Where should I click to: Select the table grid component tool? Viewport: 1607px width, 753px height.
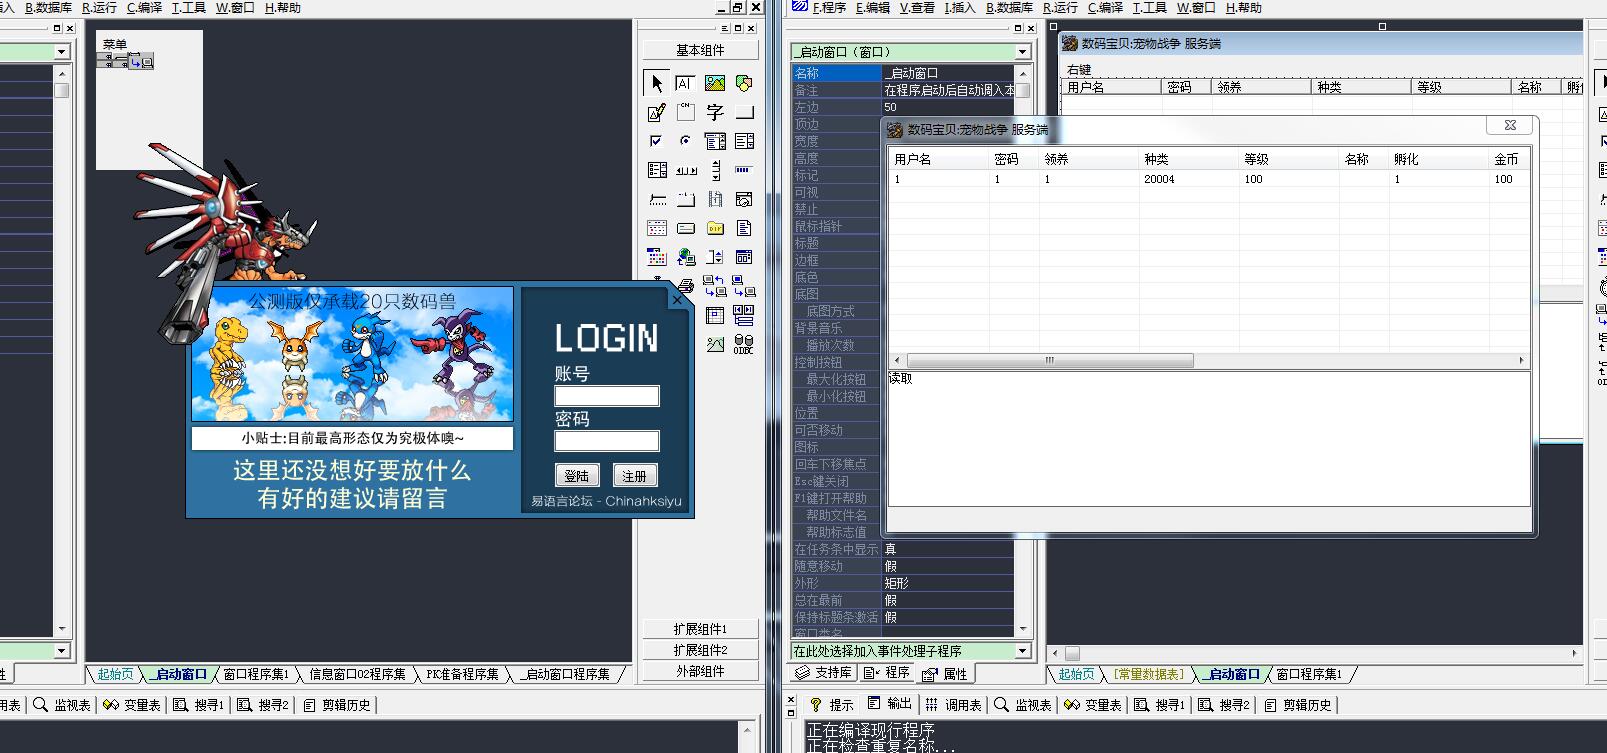715,315
